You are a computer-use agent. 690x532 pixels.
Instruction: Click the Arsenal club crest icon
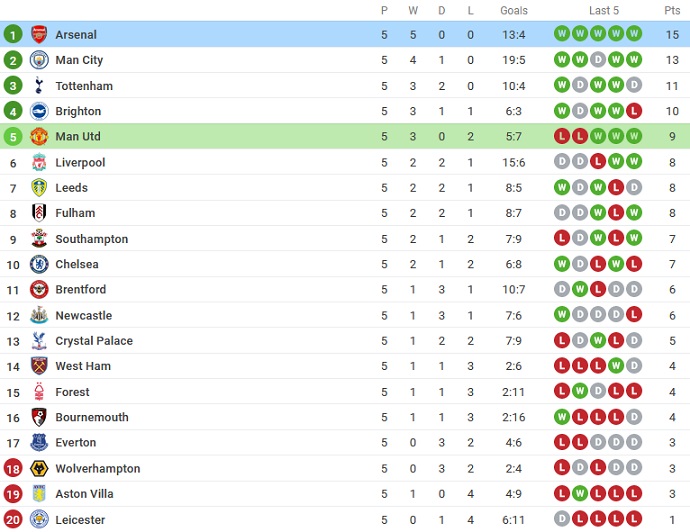[39, 34]
